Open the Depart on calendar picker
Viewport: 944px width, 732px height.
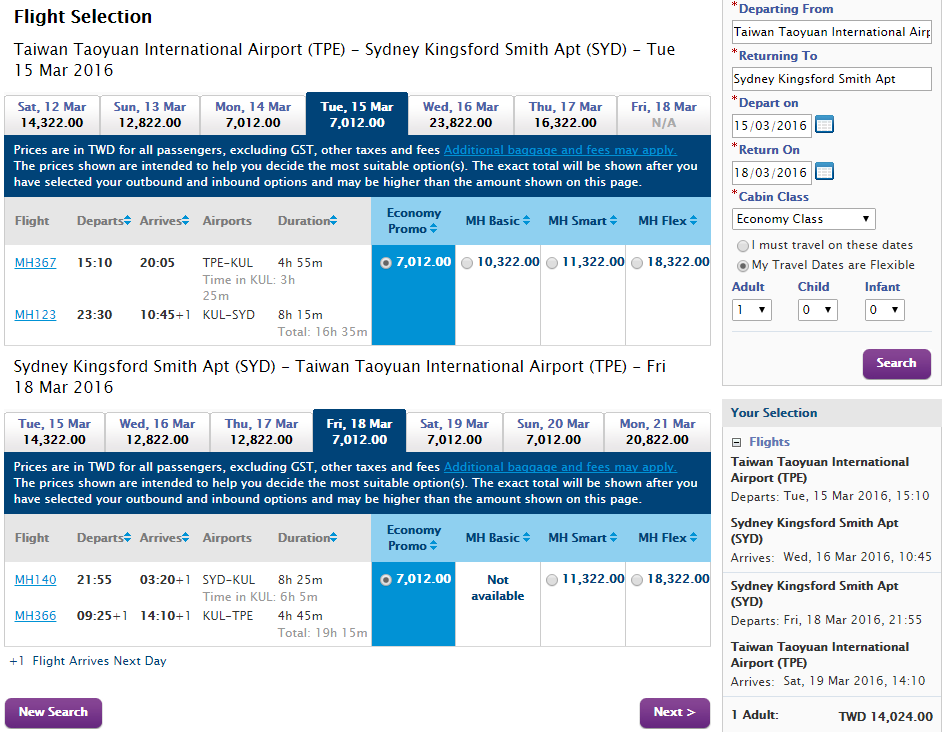click(x=824, y=125)
